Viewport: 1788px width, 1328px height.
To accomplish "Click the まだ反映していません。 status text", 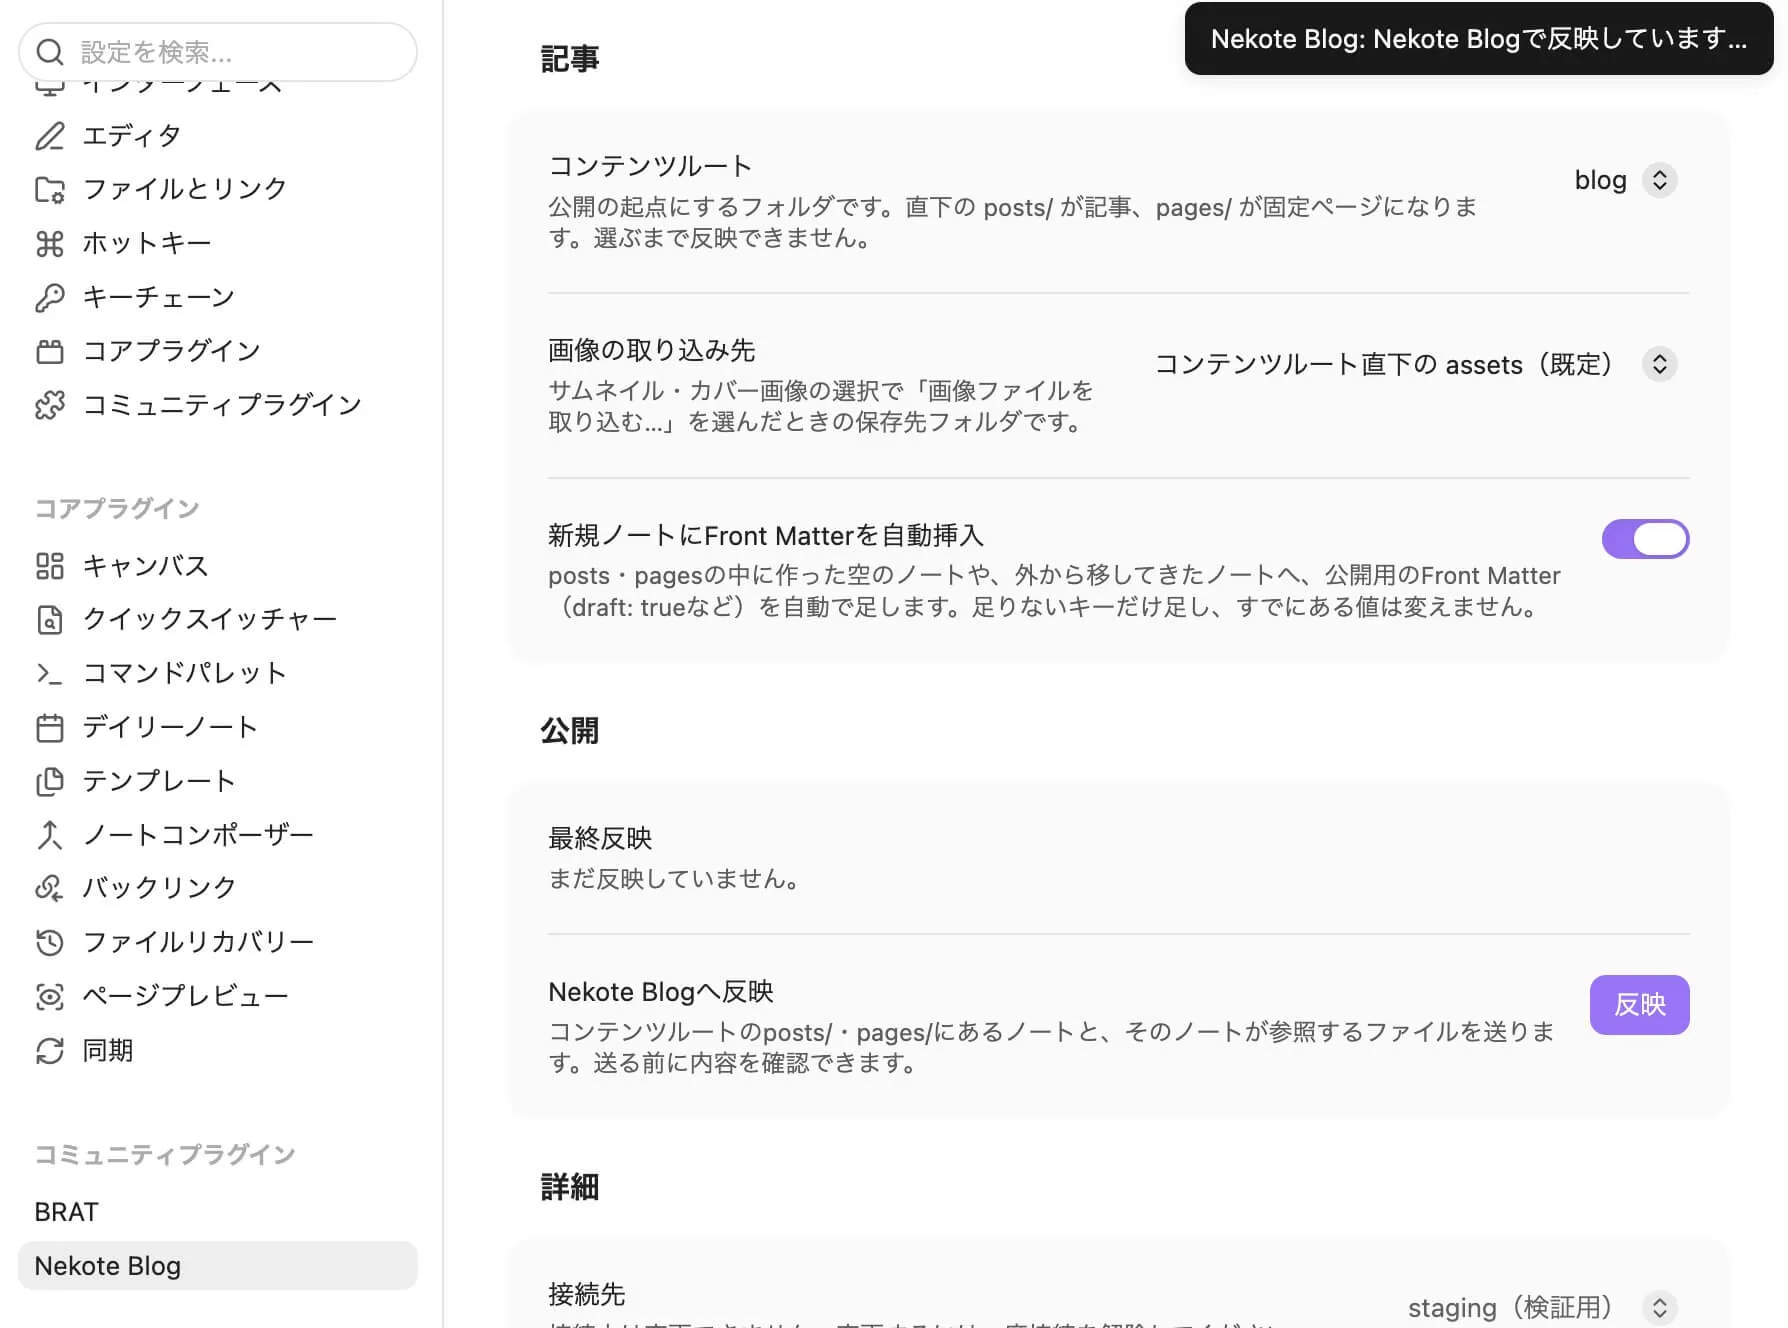I will [675, 879].
